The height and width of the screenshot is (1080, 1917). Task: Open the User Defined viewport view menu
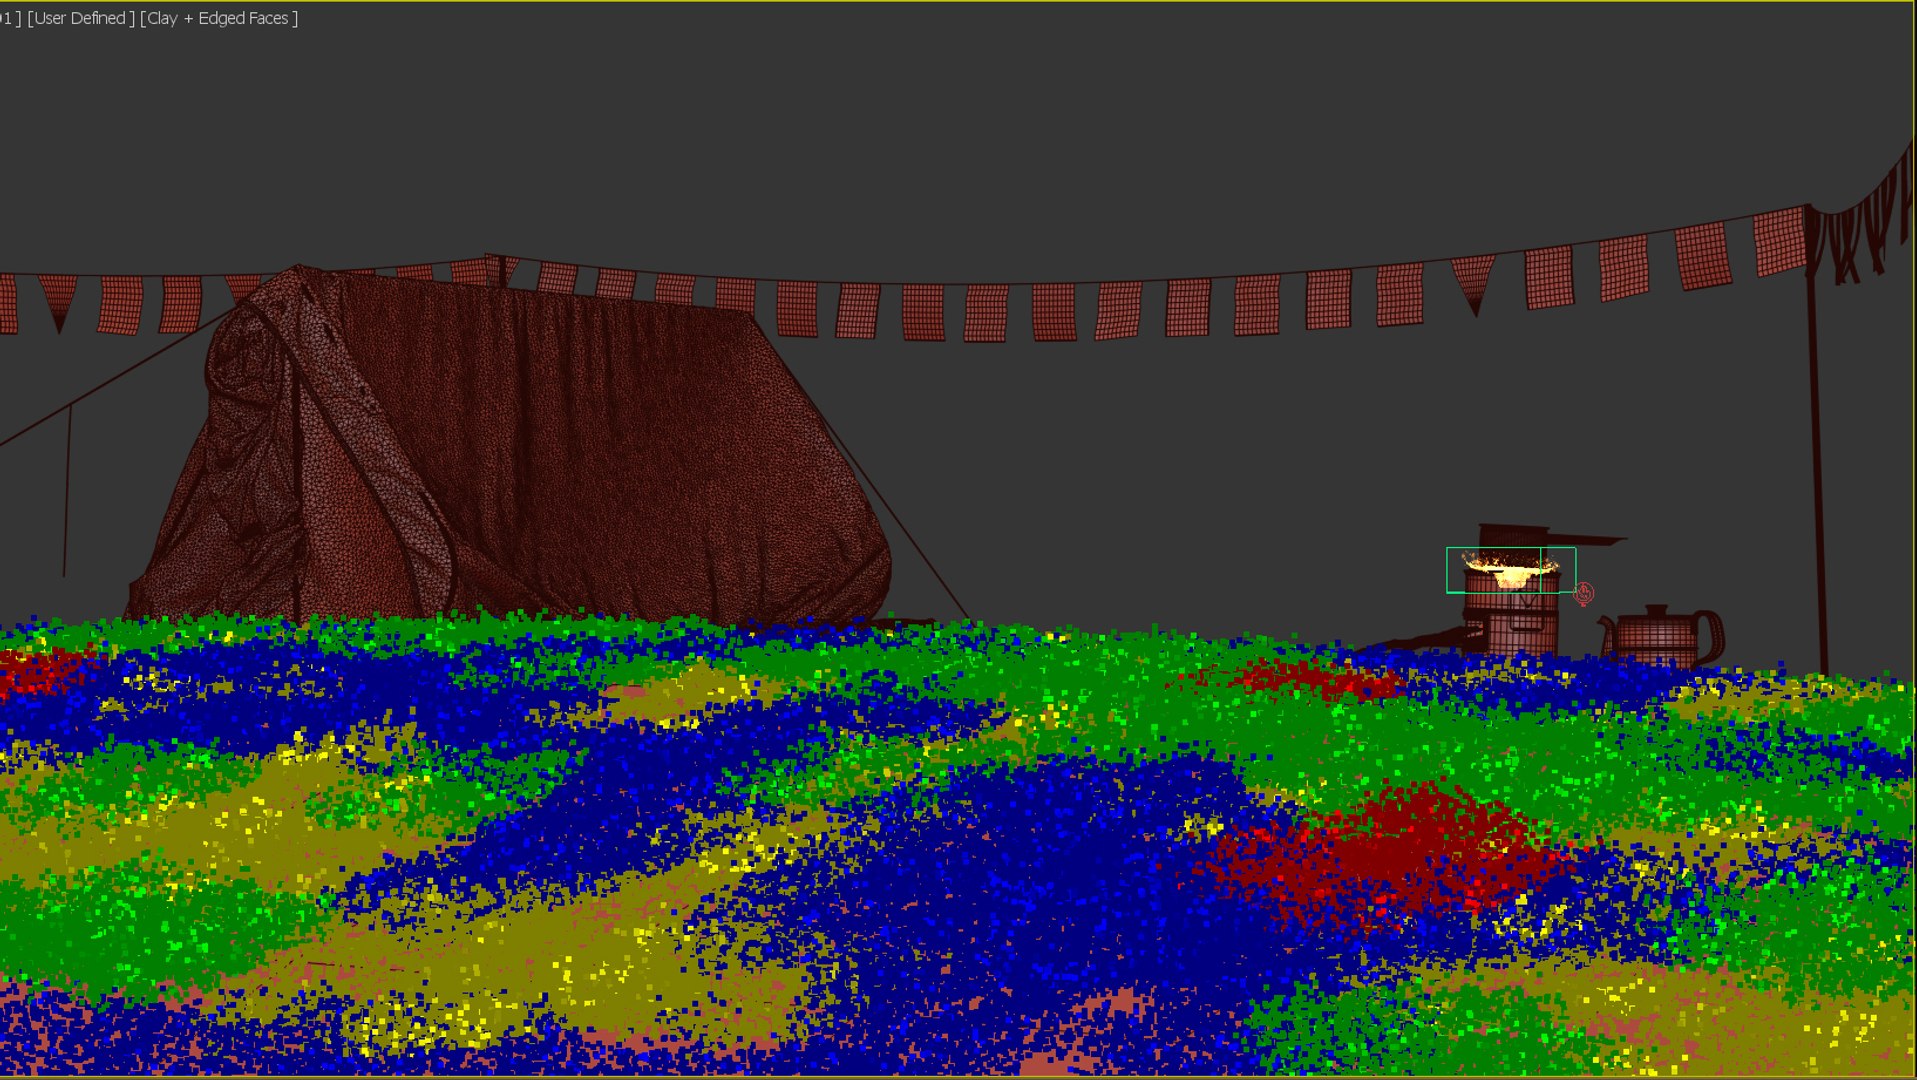tap(81, 18)
